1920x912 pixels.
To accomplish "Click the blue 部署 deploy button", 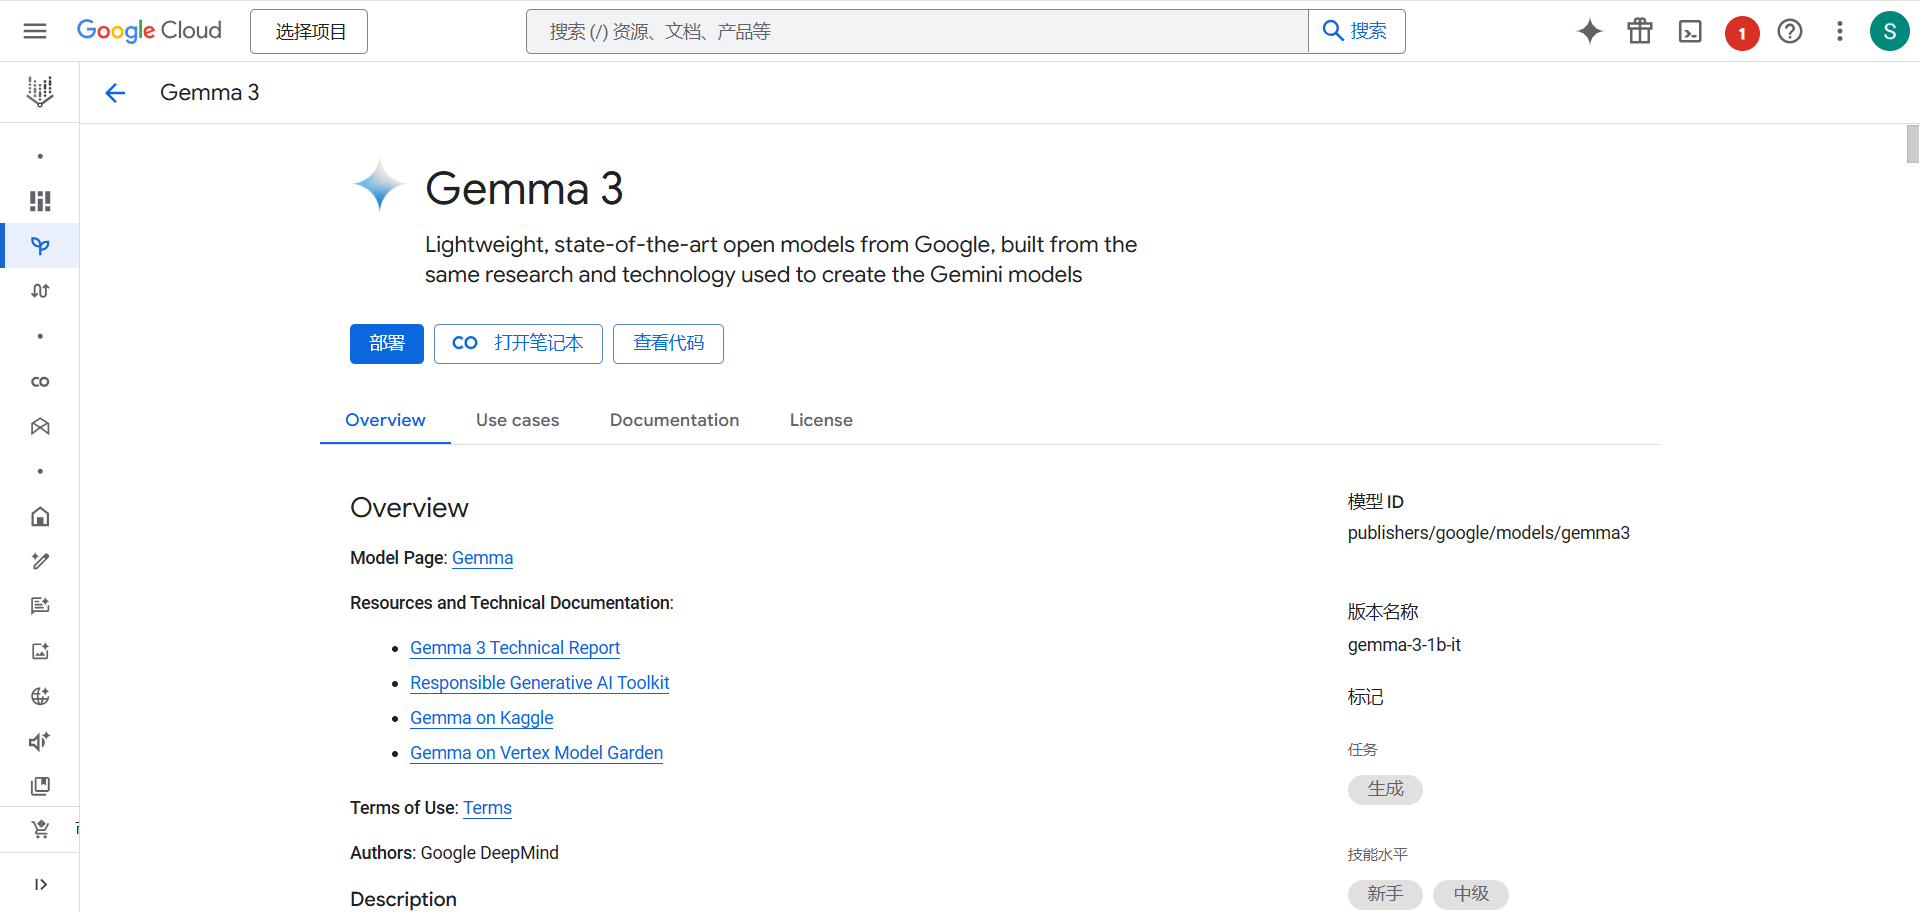I will (x=386, y=344).
